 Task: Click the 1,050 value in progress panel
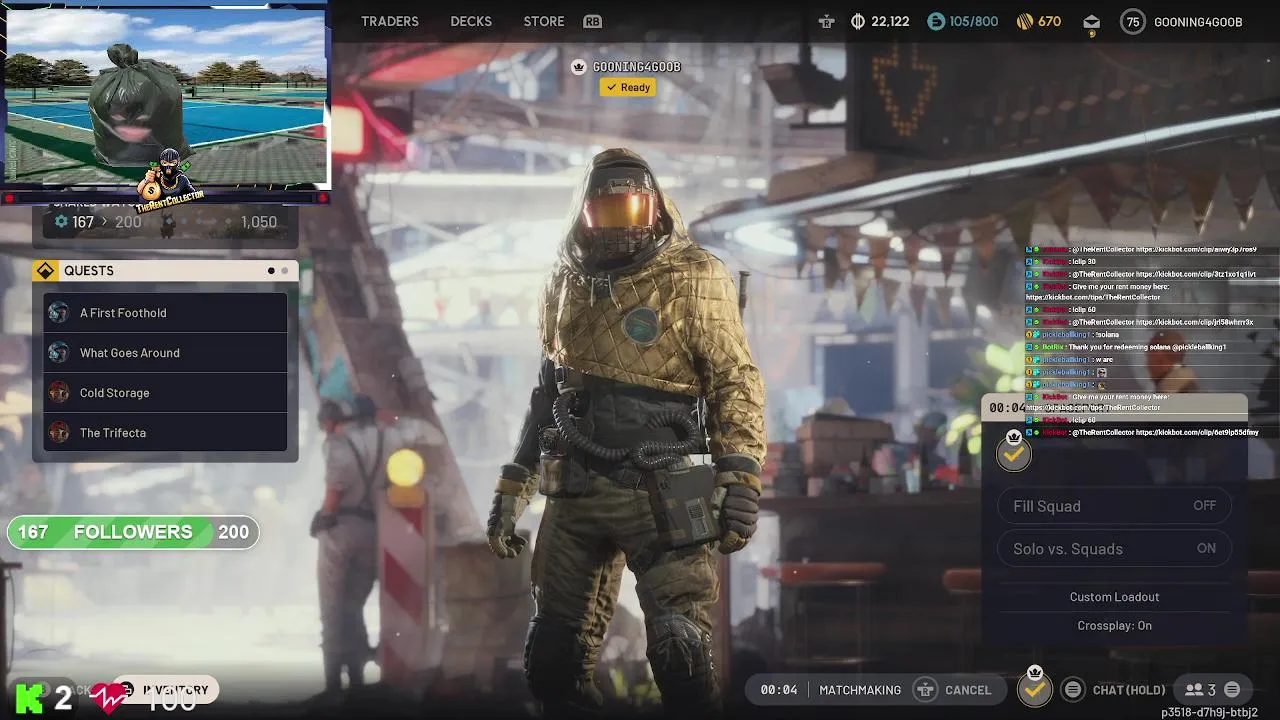point(258,222)
